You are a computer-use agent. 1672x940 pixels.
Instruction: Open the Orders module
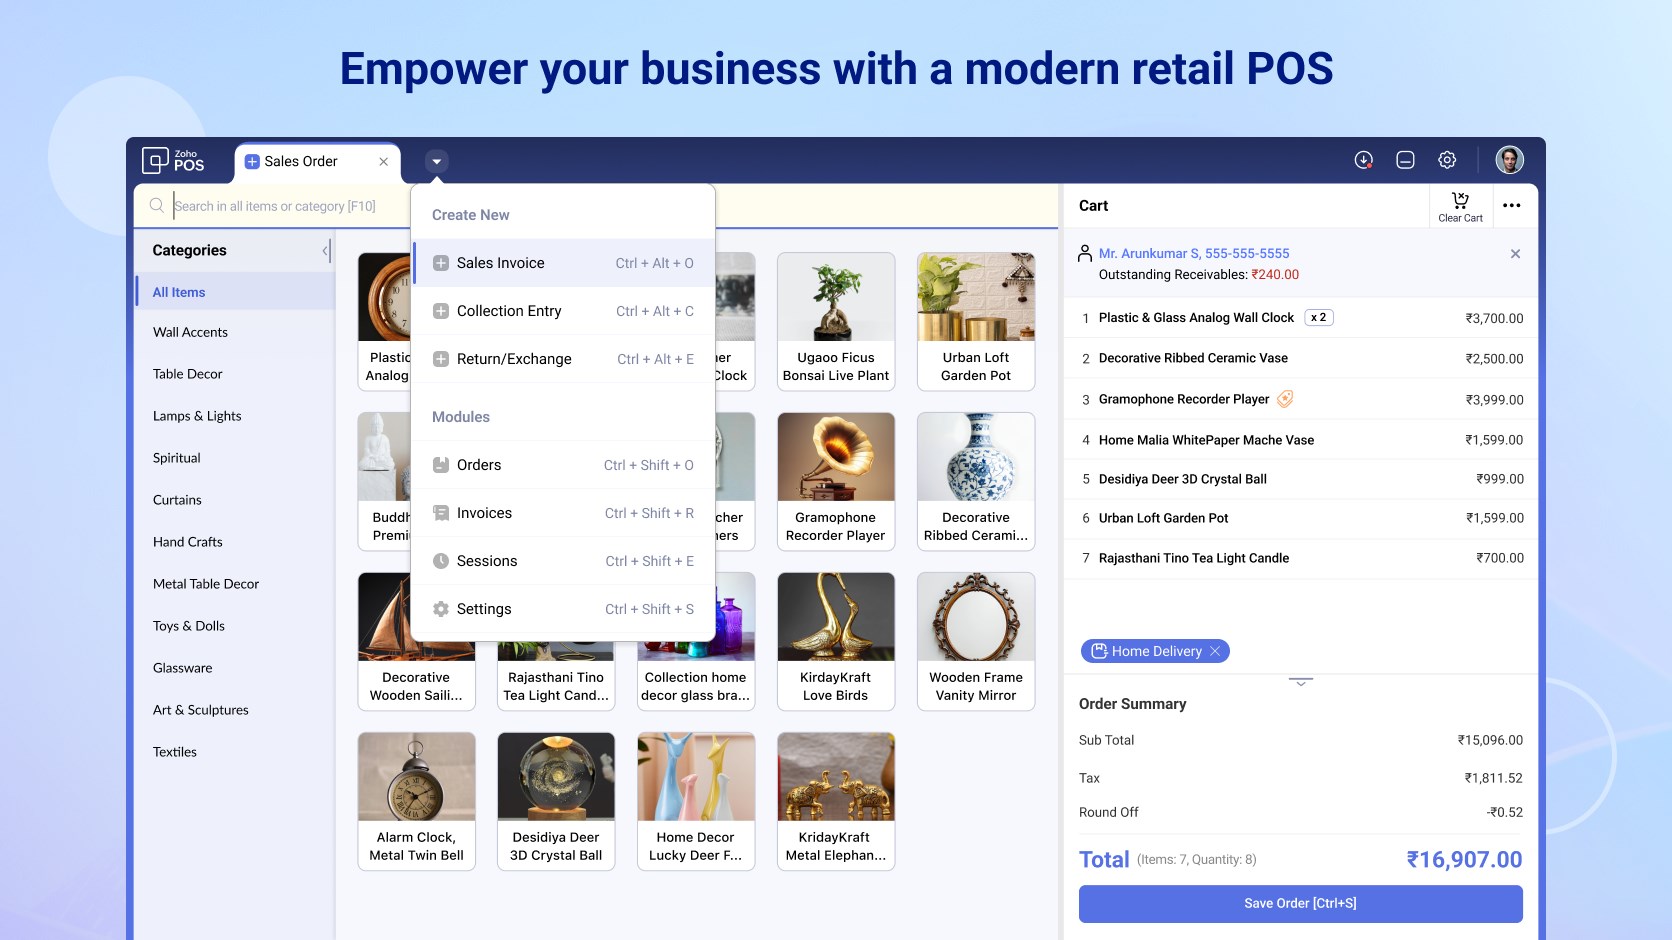pos(563,465)
